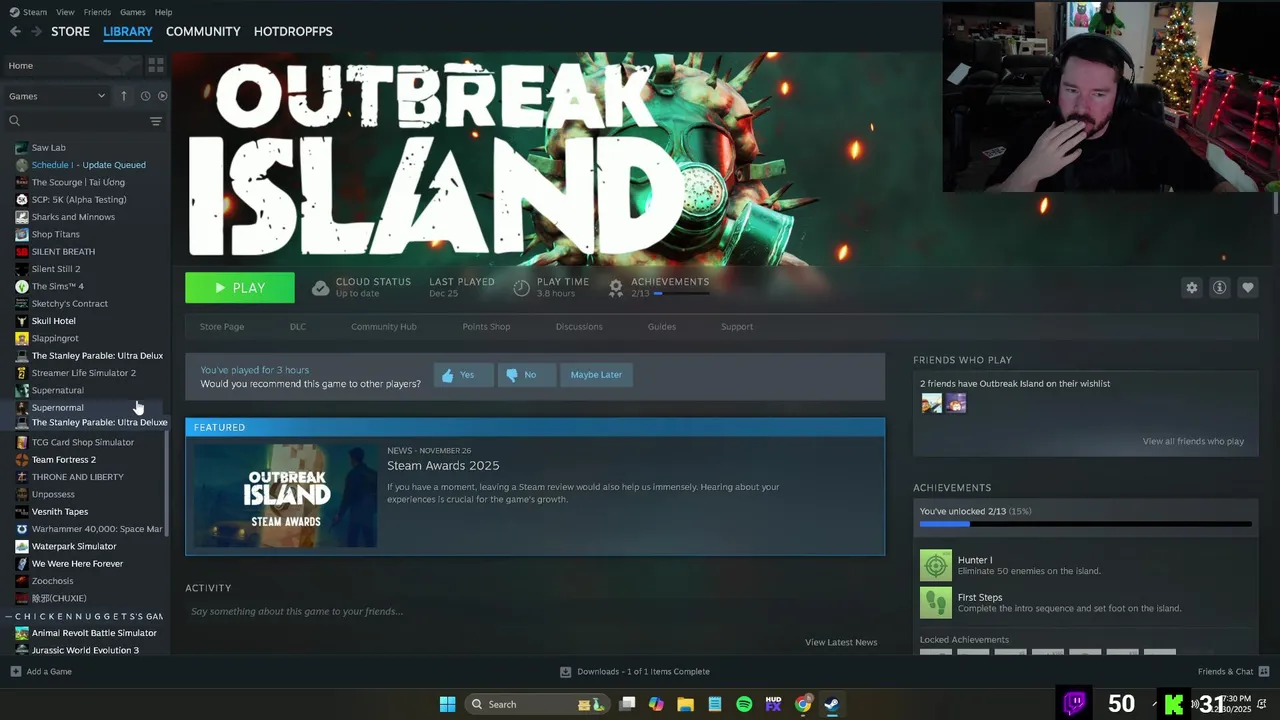Go forward with the right arrow
Image resolution: width=1280 pixels, height=720 pixels.
click(37, 31)
